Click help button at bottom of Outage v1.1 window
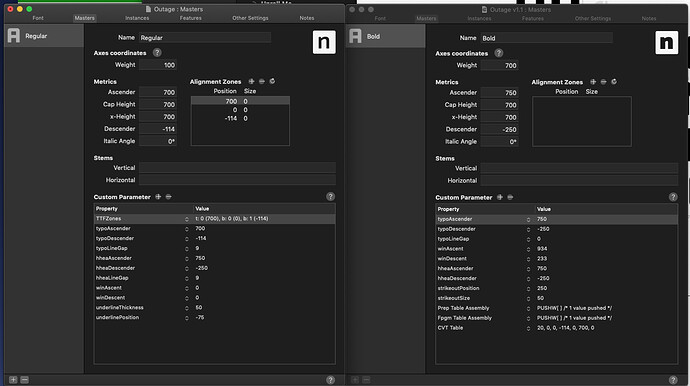This screenshot has width=690, height=386. [673, 380]
